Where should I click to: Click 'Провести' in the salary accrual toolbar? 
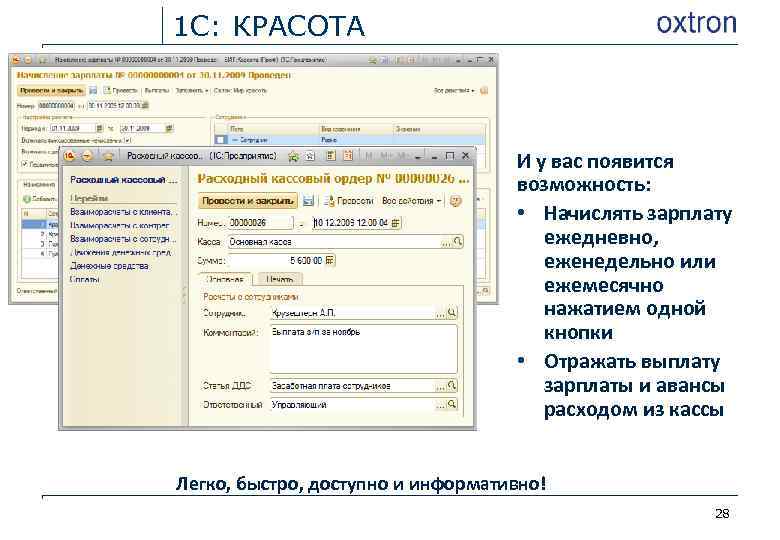click(120, 90)
